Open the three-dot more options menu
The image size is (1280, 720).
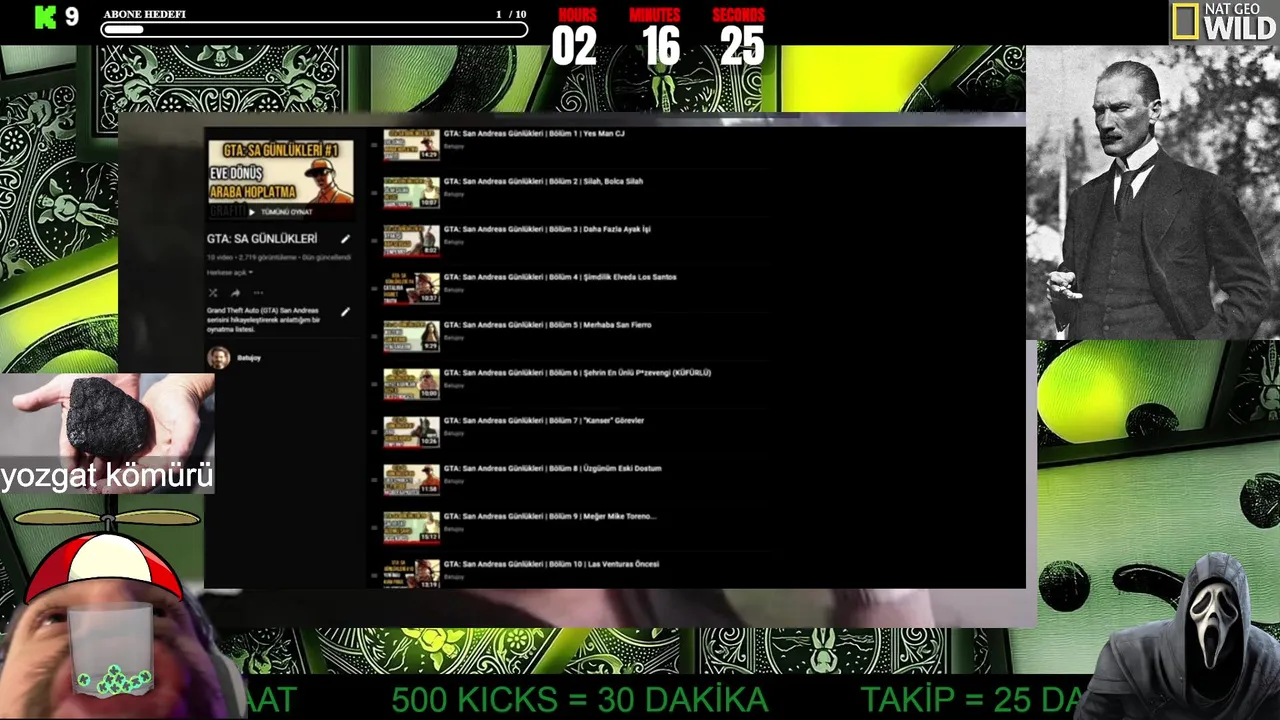tap(258, 293)
